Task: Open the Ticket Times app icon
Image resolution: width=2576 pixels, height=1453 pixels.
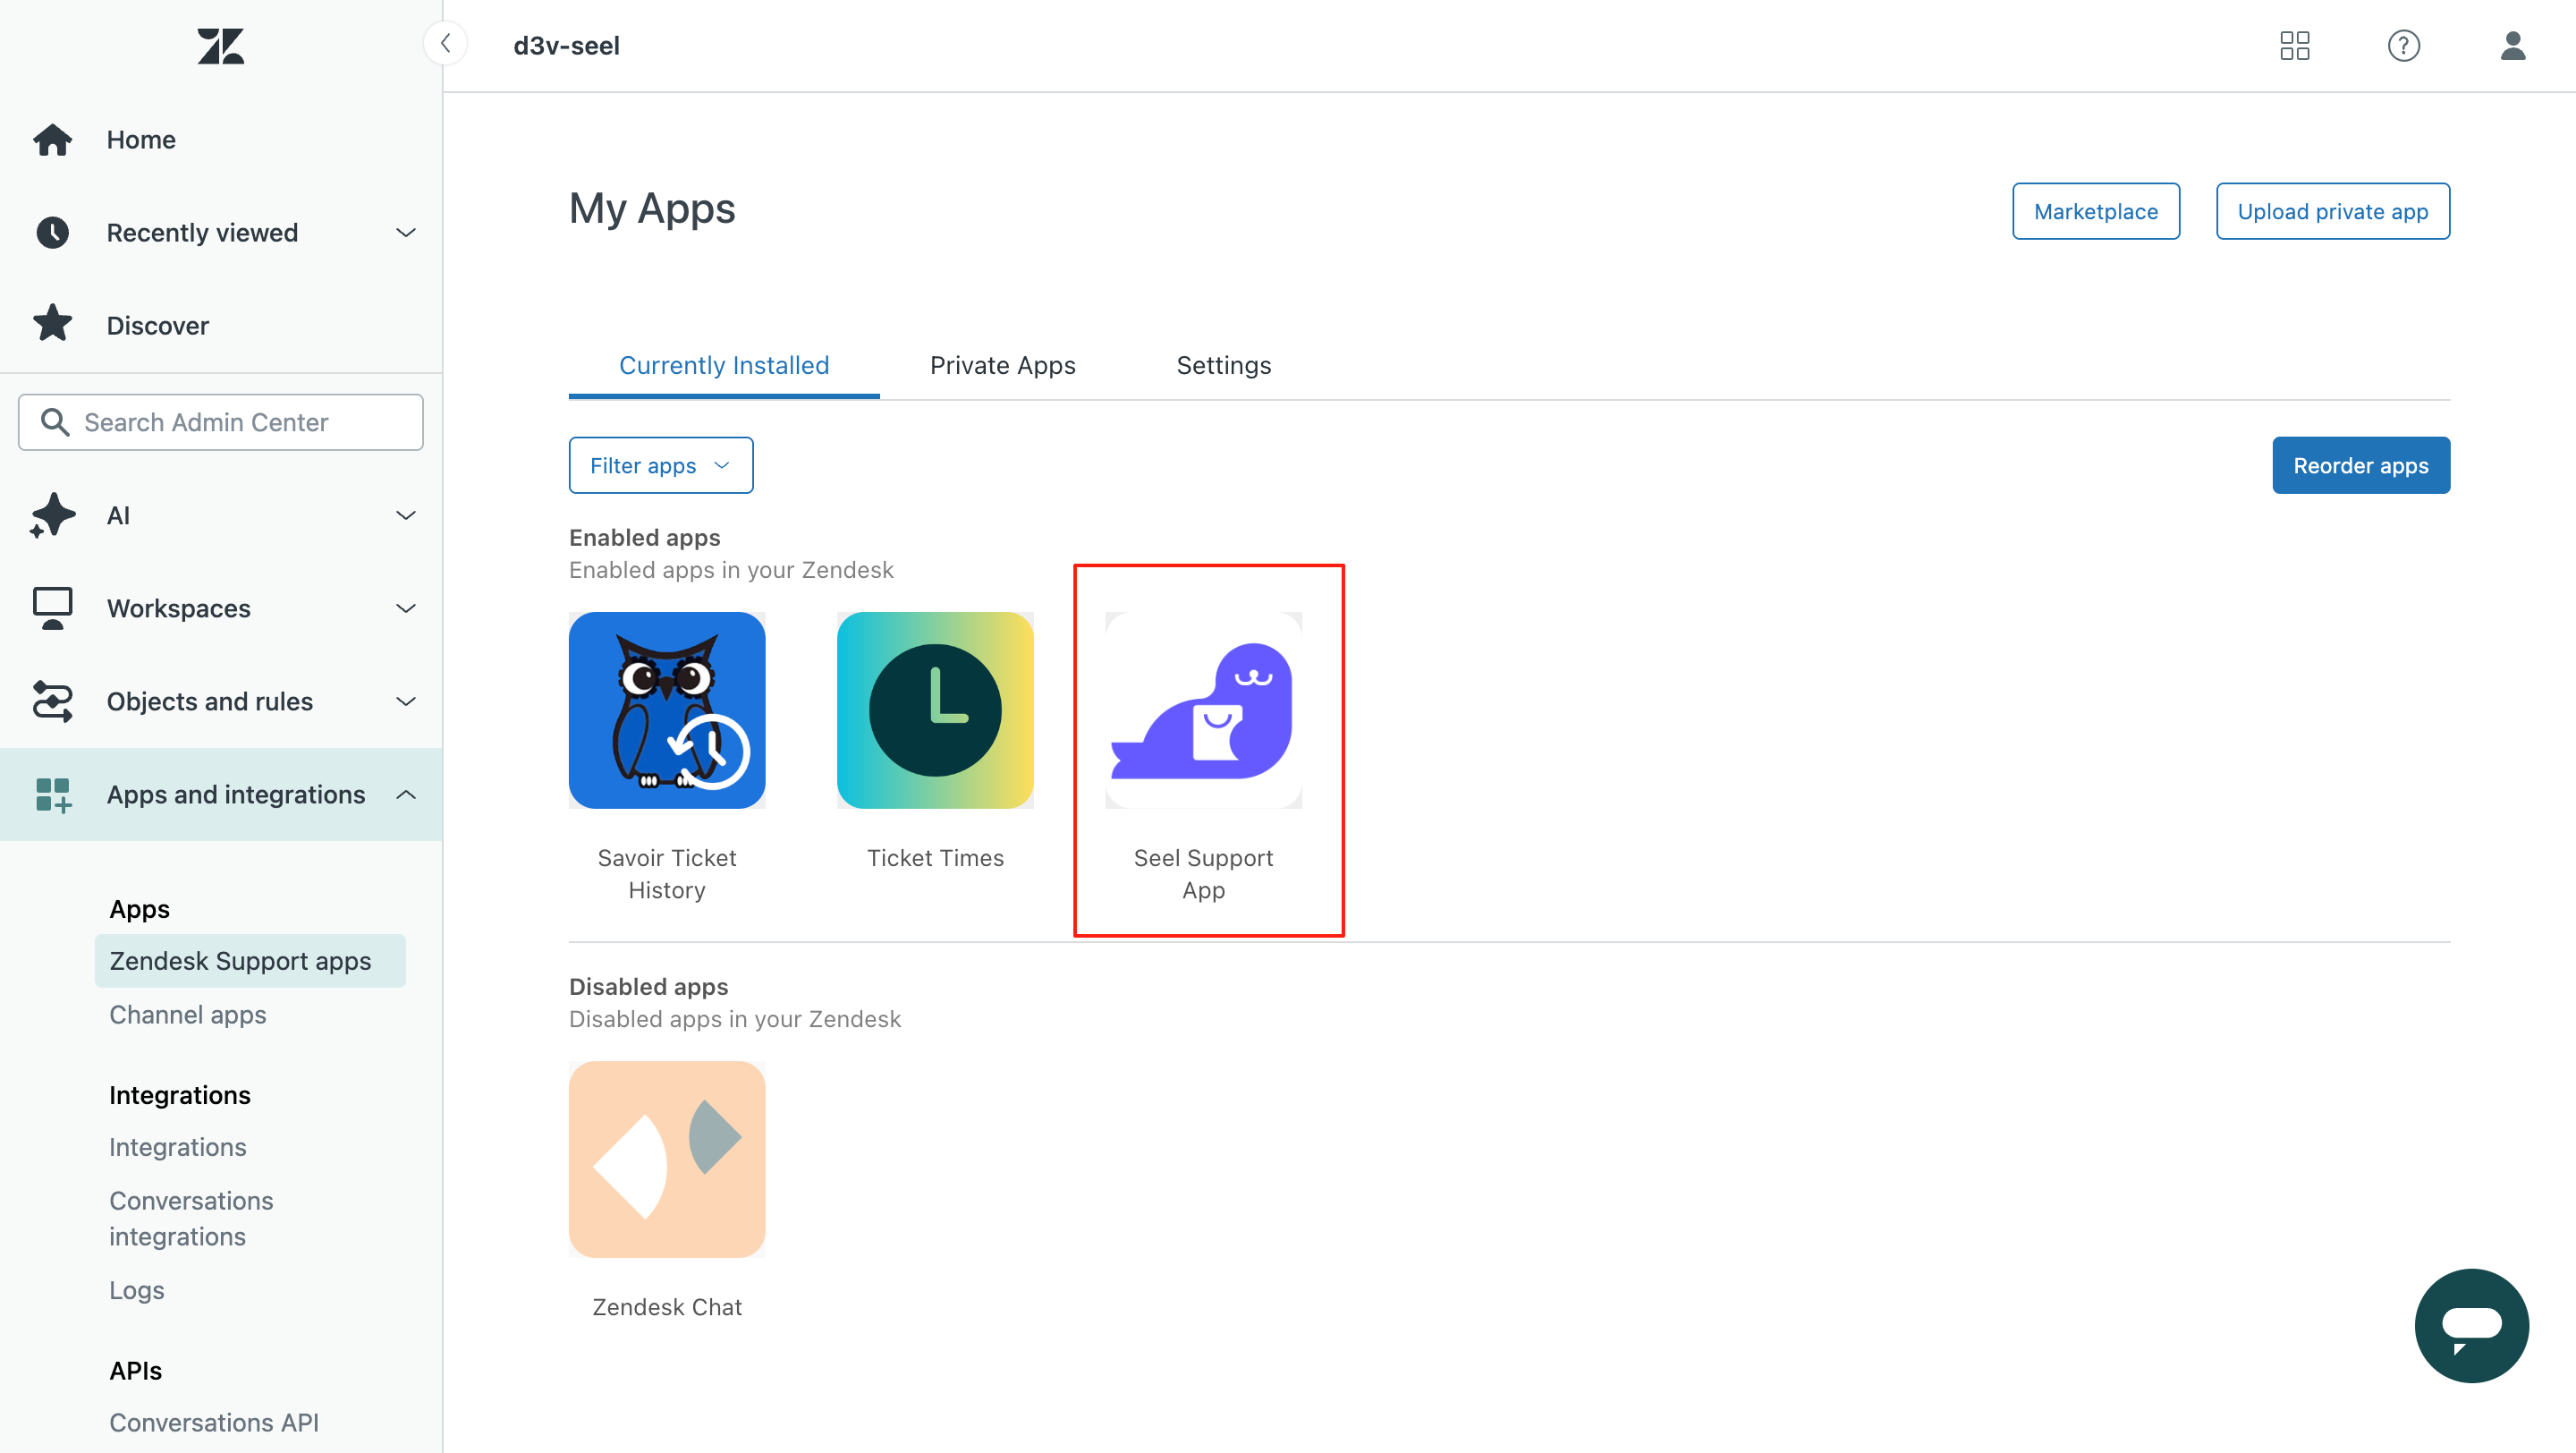Action: 935,710
